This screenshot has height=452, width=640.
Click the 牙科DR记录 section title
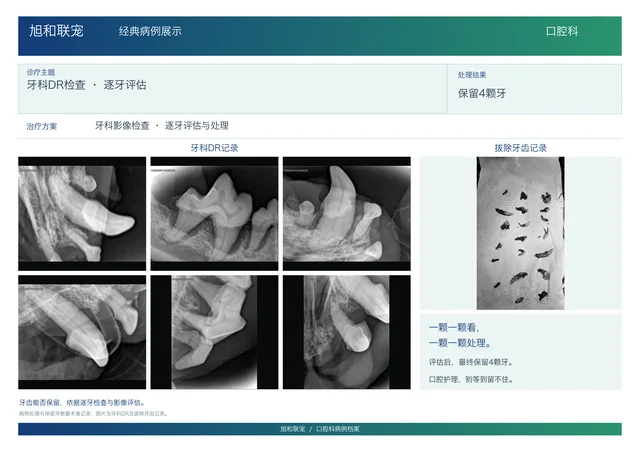(214, 148)
